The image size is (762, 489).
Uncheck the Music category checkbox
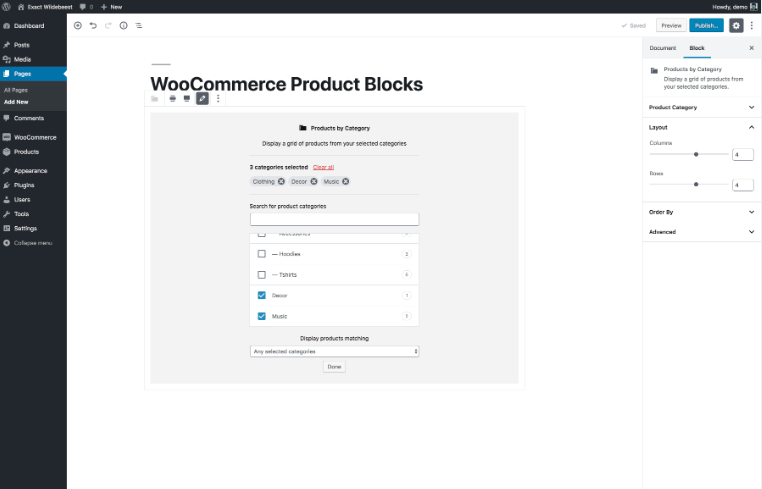pos(262,316)
